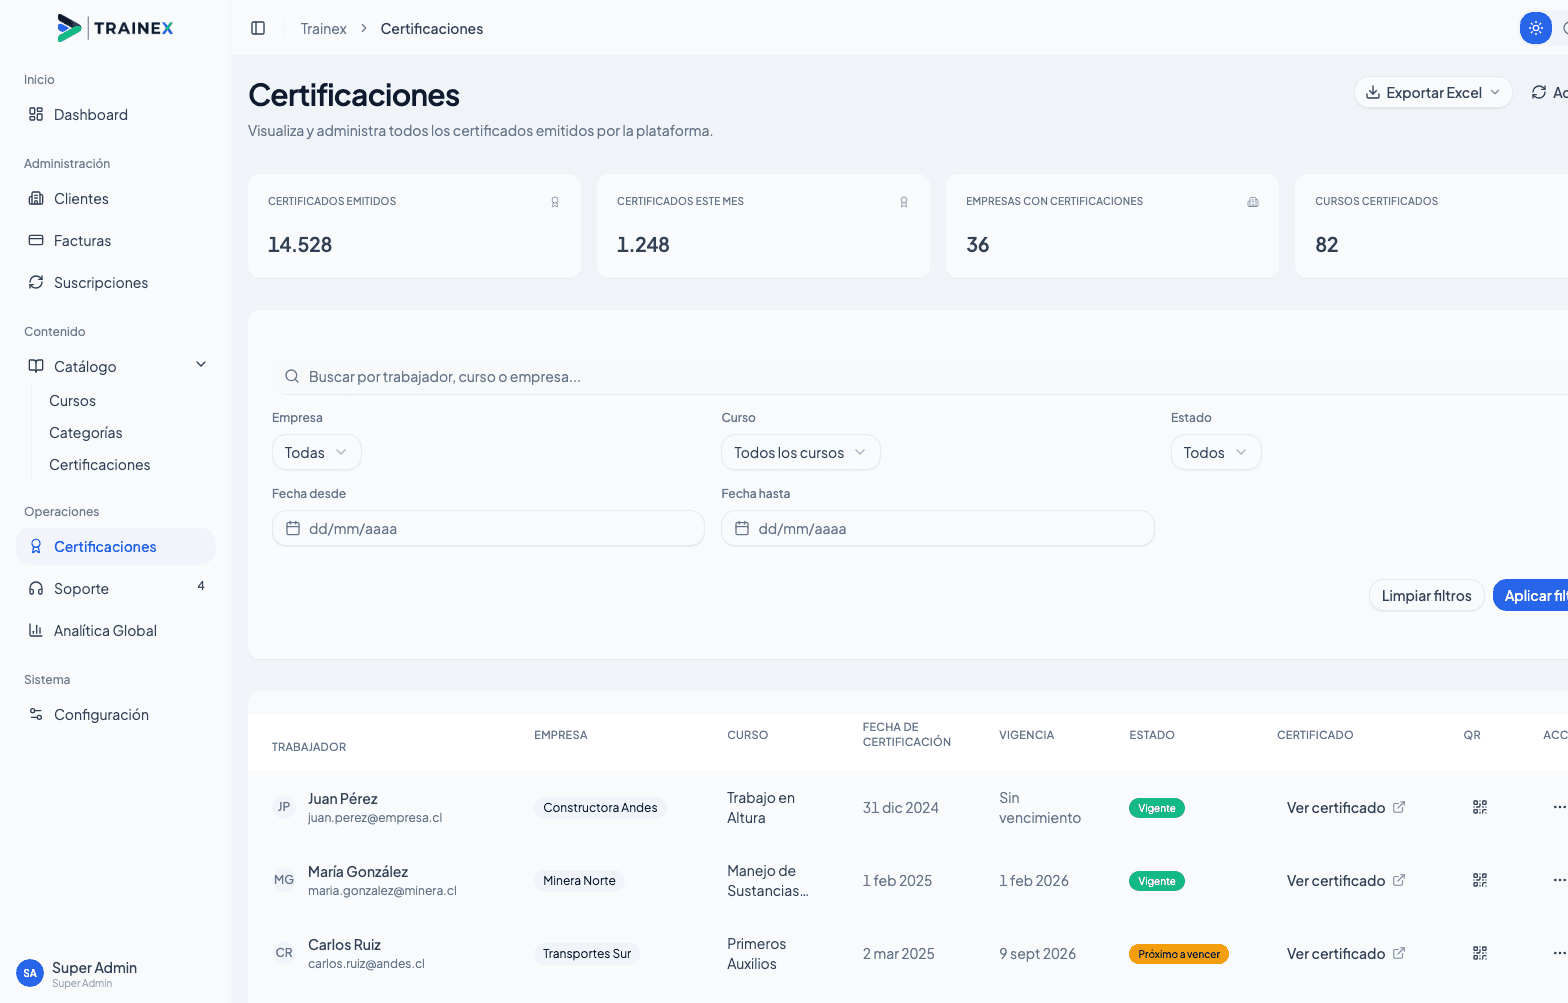Open Analítica Global page
Screen dimensions: 1568x1003
[x=115, y=631]
